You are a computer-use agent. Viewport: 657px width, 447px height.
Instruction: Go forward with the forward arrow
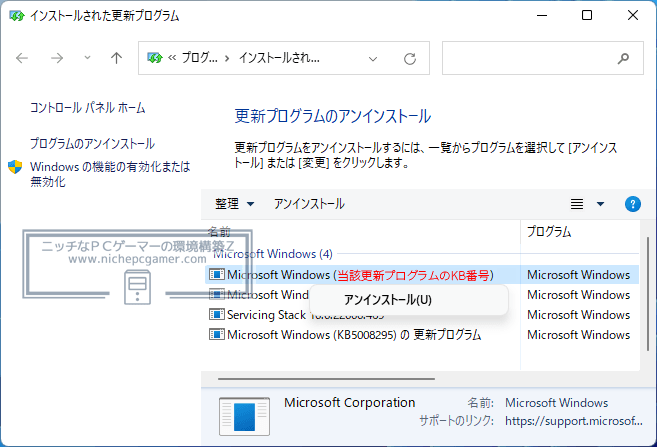[x=57, y=58]
